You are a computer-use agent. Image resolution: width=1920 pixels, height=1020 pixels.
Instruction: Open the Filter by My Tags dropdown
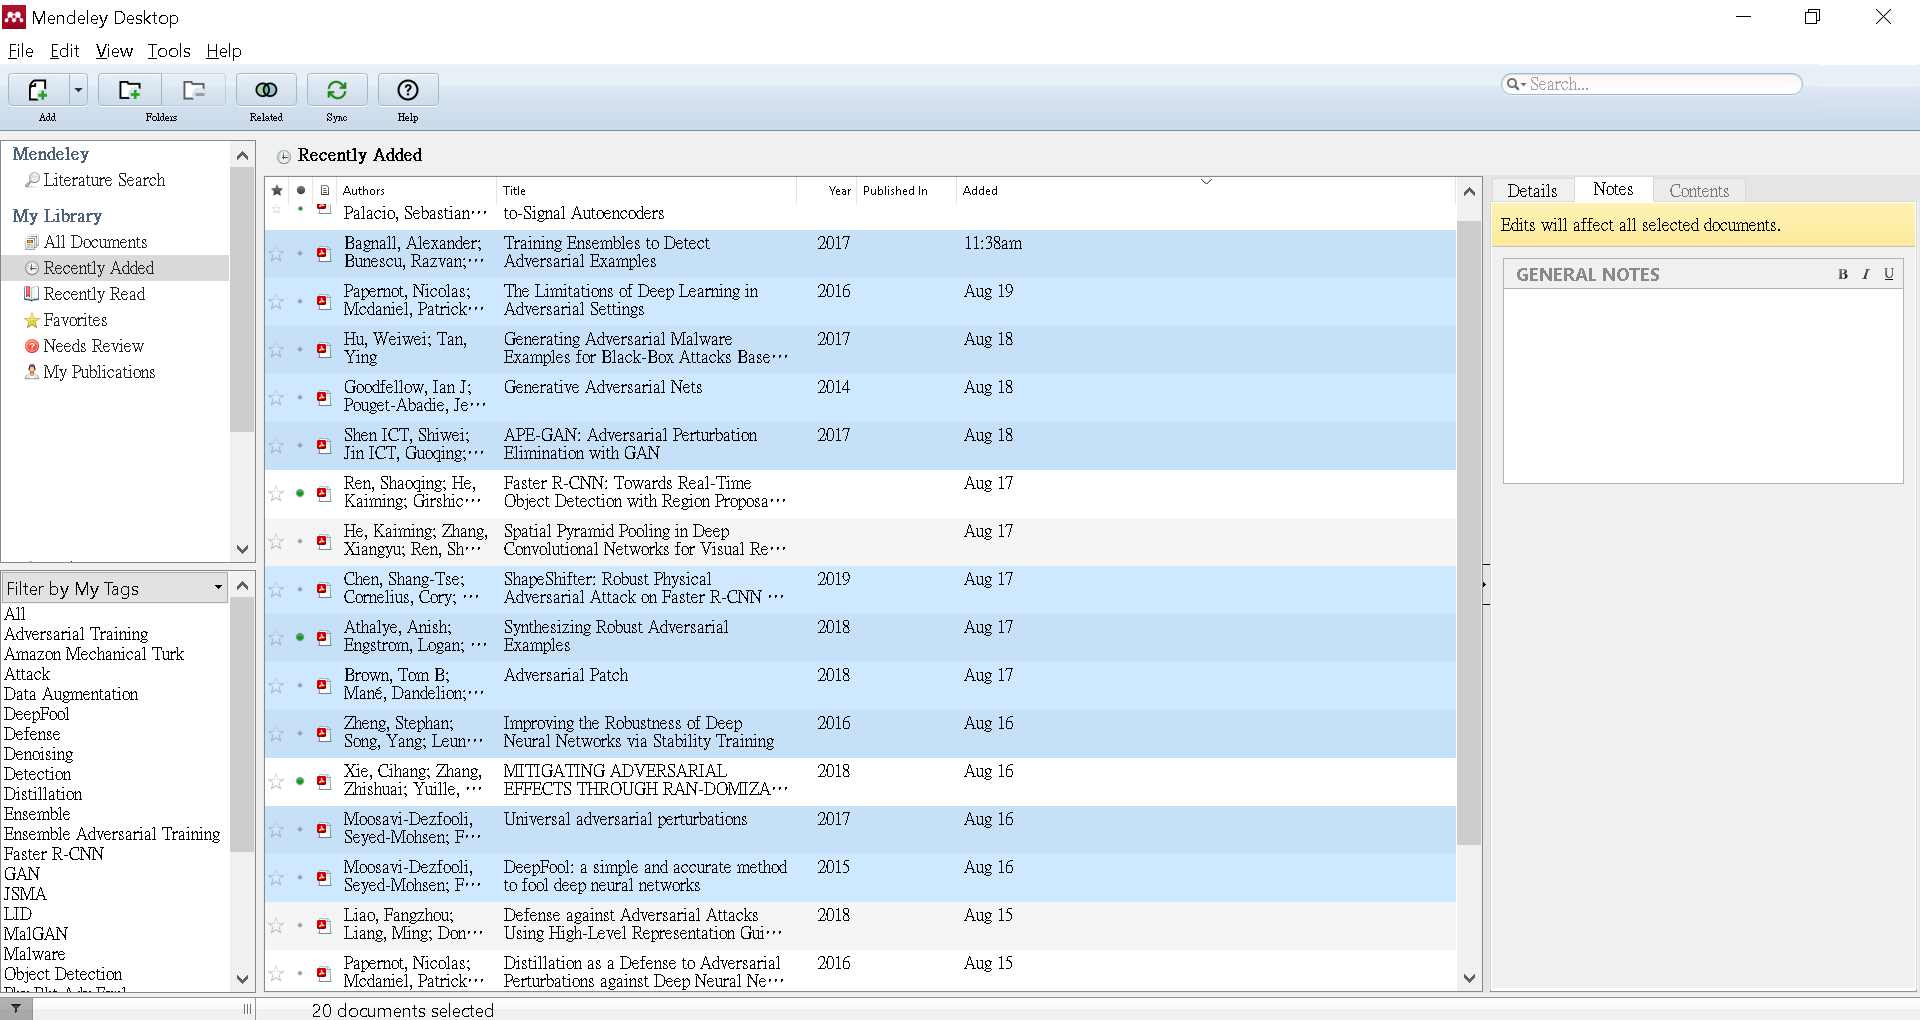[115, 588]
